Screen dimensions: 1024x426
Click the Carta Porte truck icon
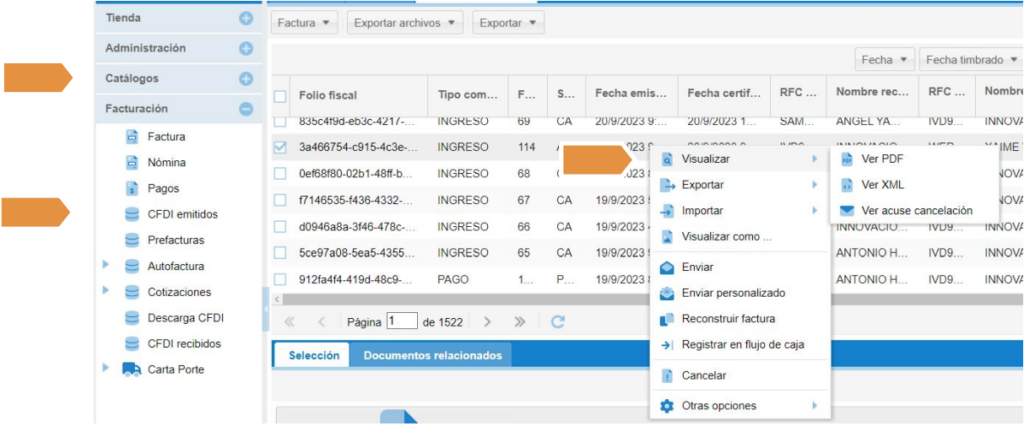(x=131, y=369)
